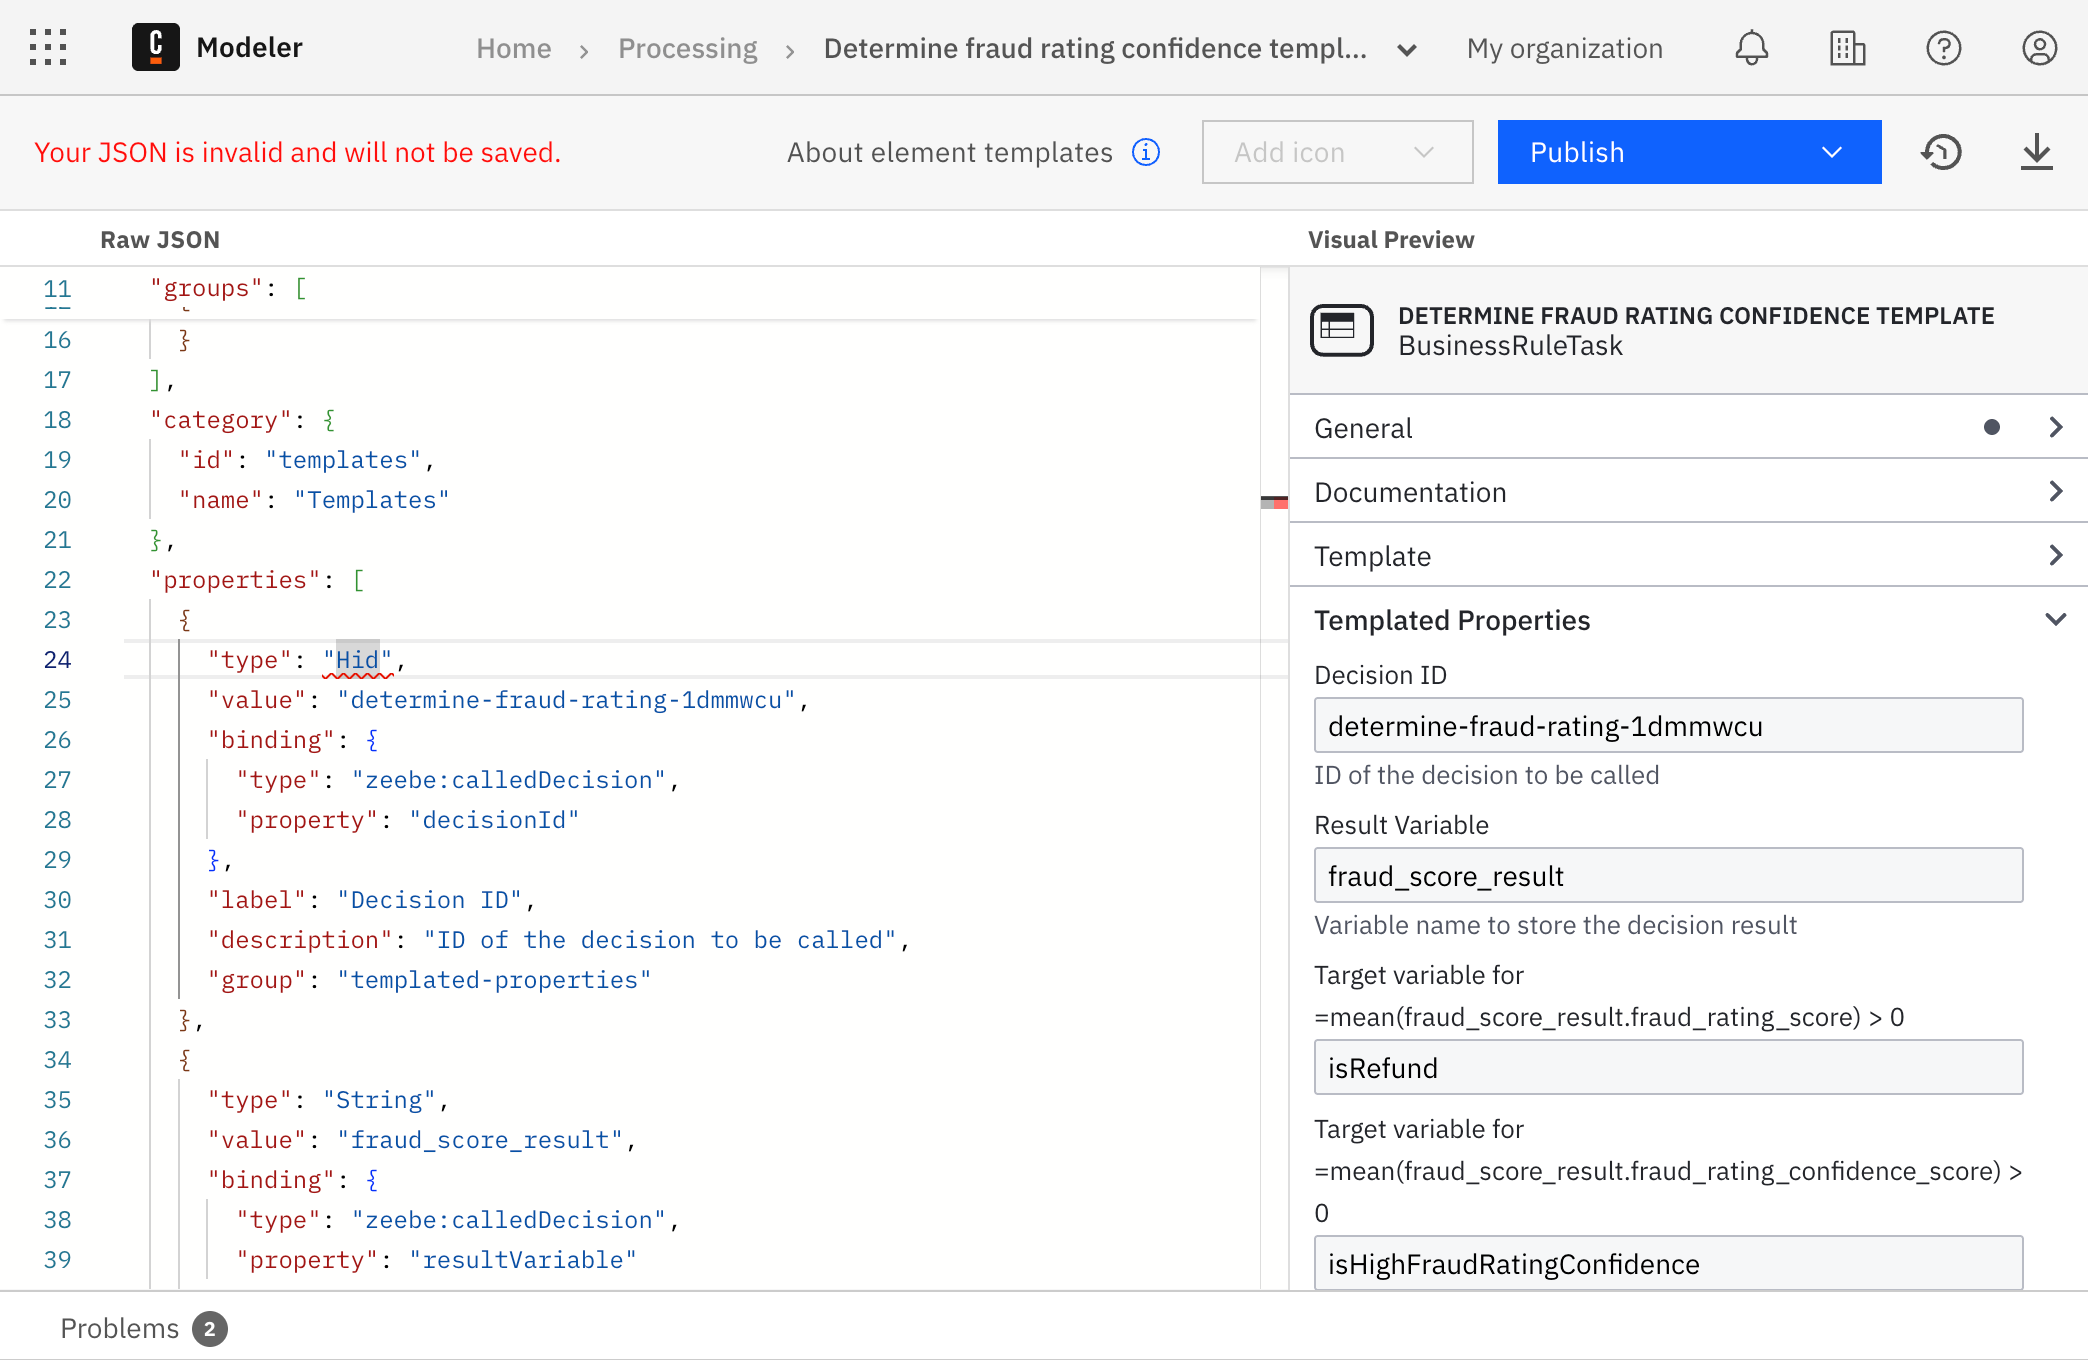Click the isRefund input field
Image resolution: width=2088 pixels, height=1360 pixels.
coord(1668,1068)
